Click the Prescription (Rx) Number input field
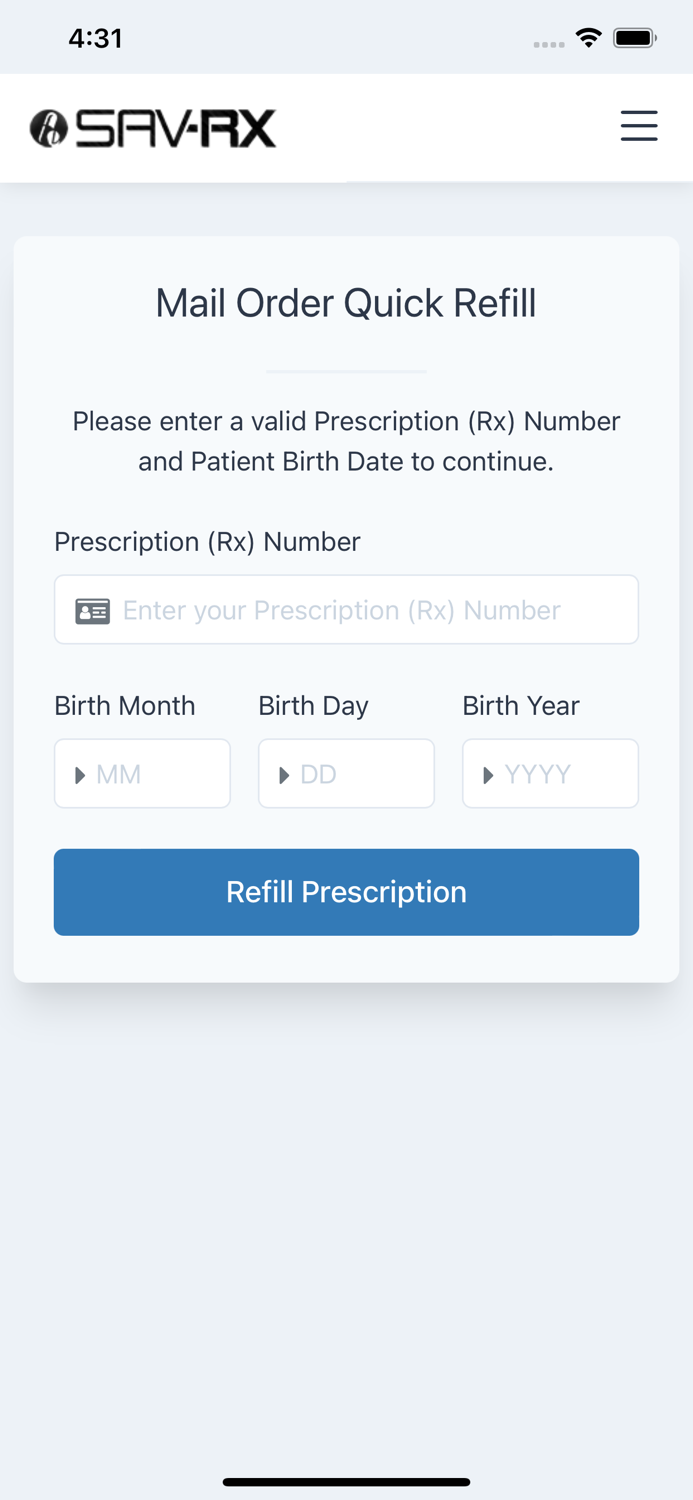The height and width of the screenshot is (1500, 693). 346,609
